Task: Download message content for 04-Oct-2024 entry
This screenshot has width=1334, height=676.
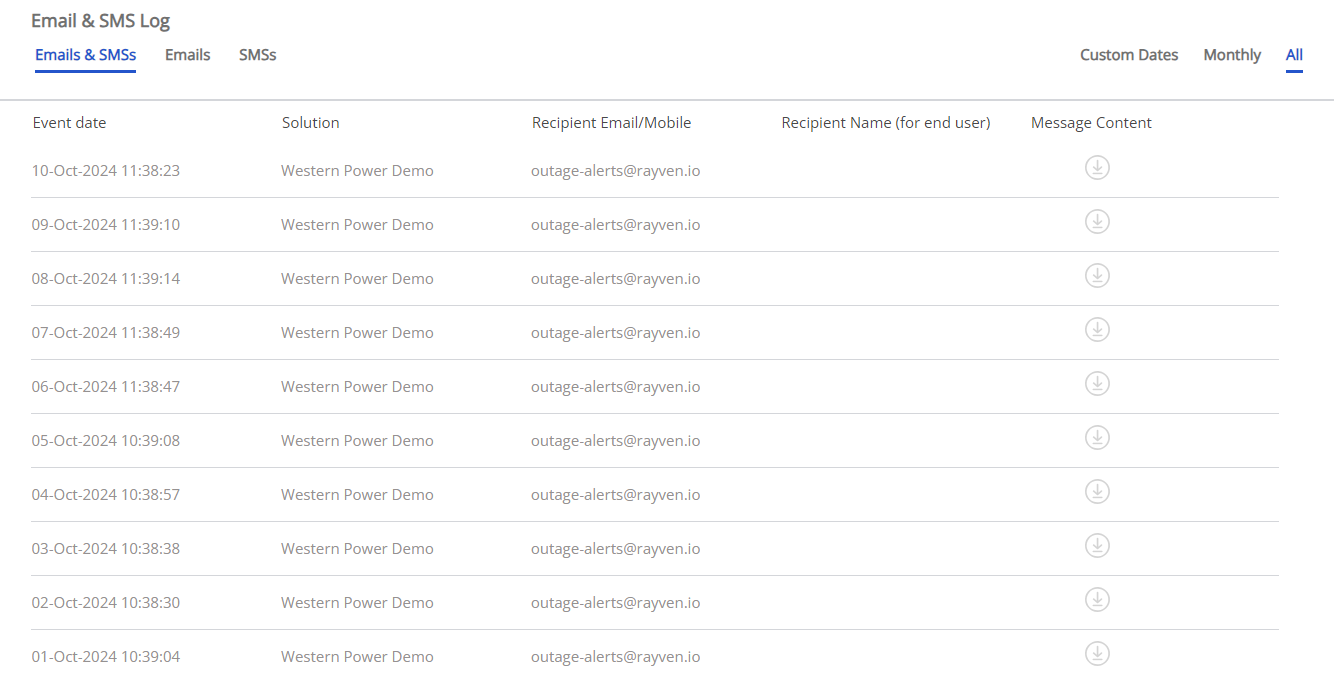Action: [x=1097, y=491]
